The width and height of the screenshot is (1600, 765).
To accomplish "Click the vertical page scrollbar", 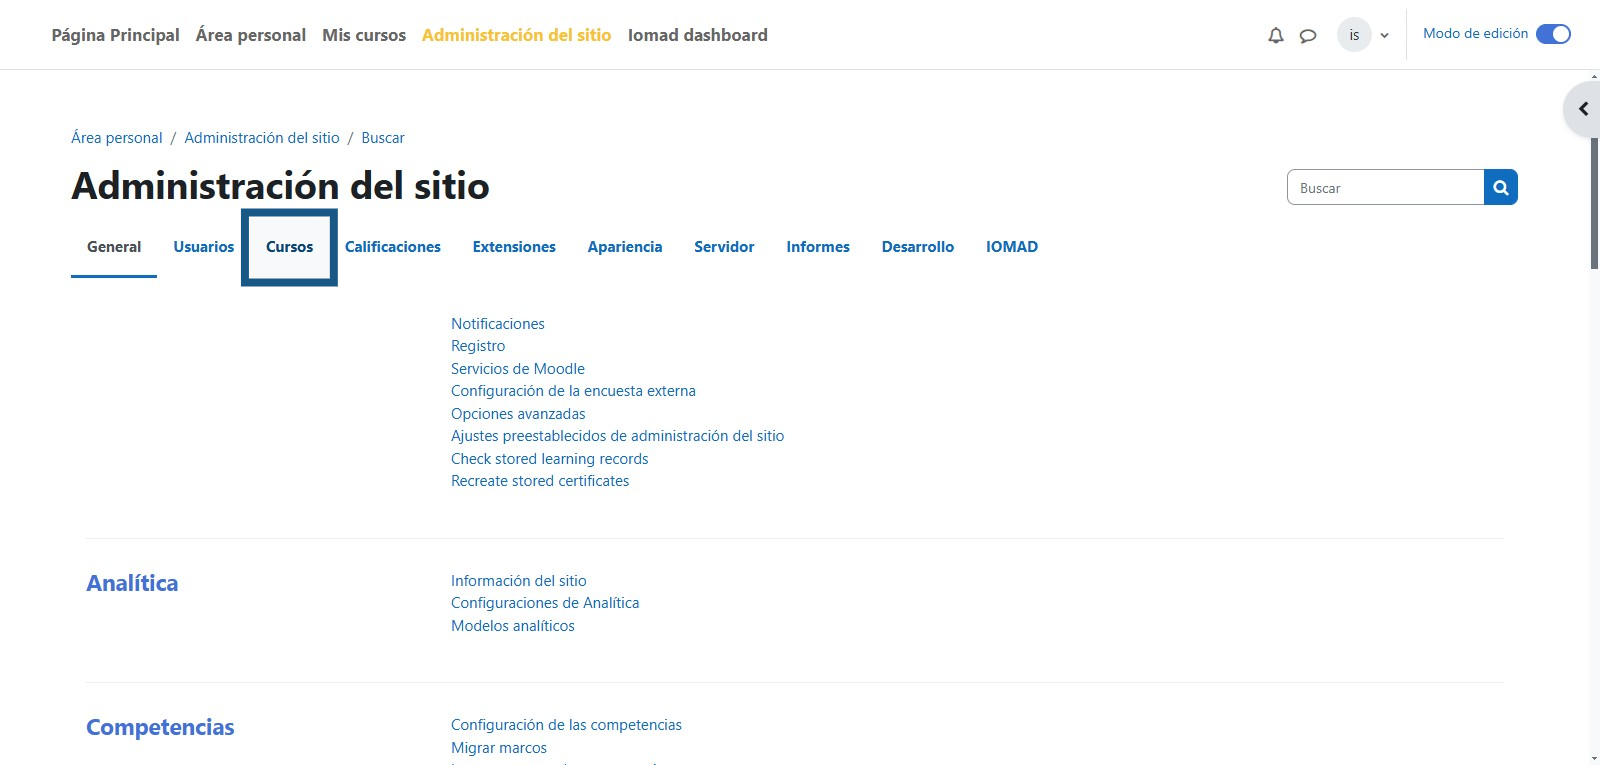I will (x=1594, y=200).
